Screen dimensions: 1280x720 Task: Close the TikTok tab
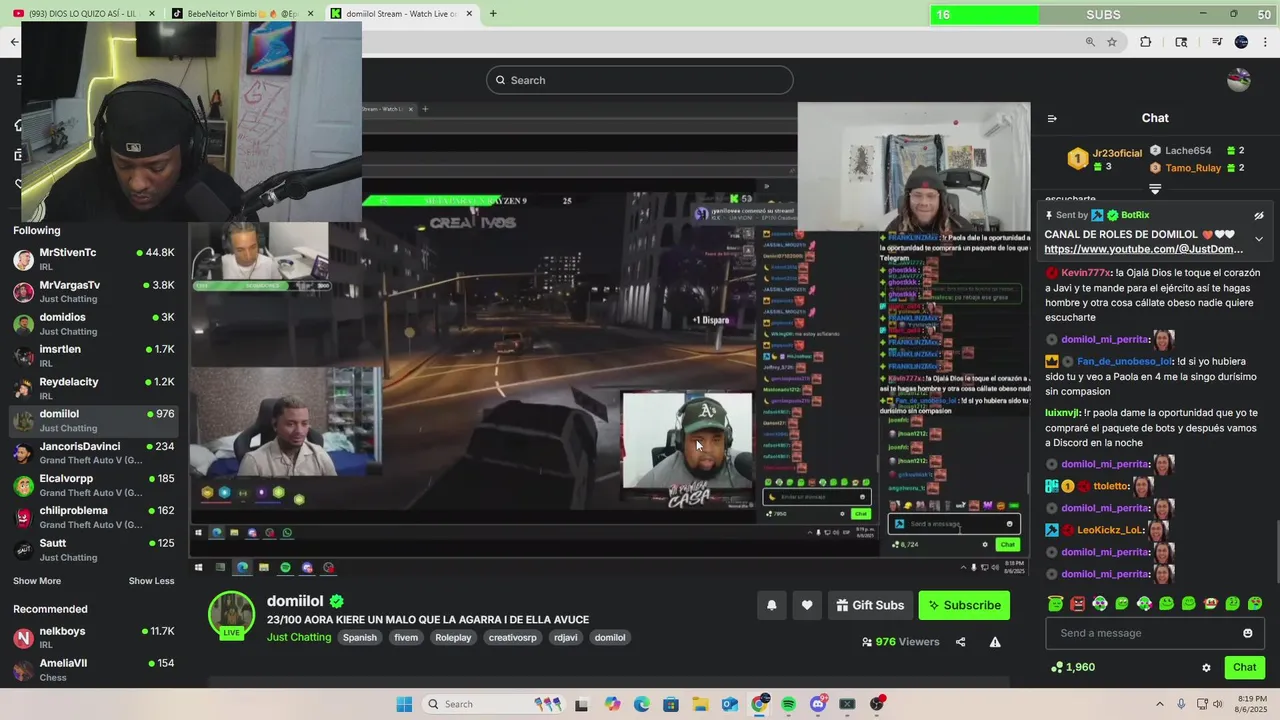click(x=311, y=14)
